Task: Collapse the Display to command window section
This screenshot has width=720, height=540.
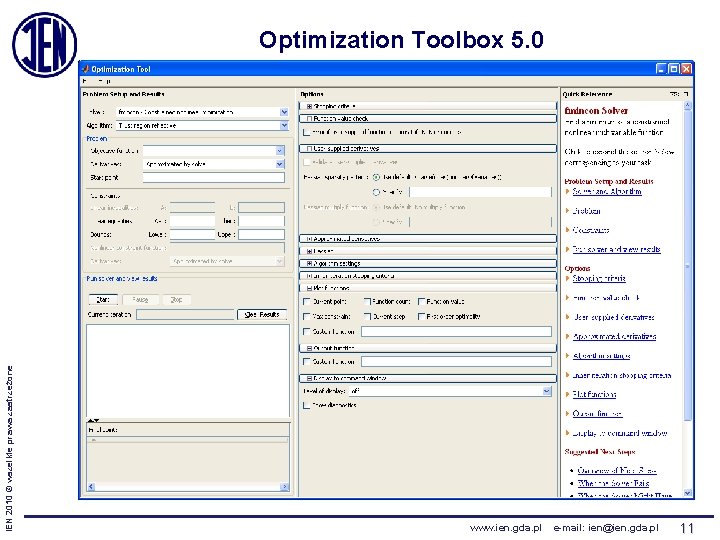Action: pos(309,378)
